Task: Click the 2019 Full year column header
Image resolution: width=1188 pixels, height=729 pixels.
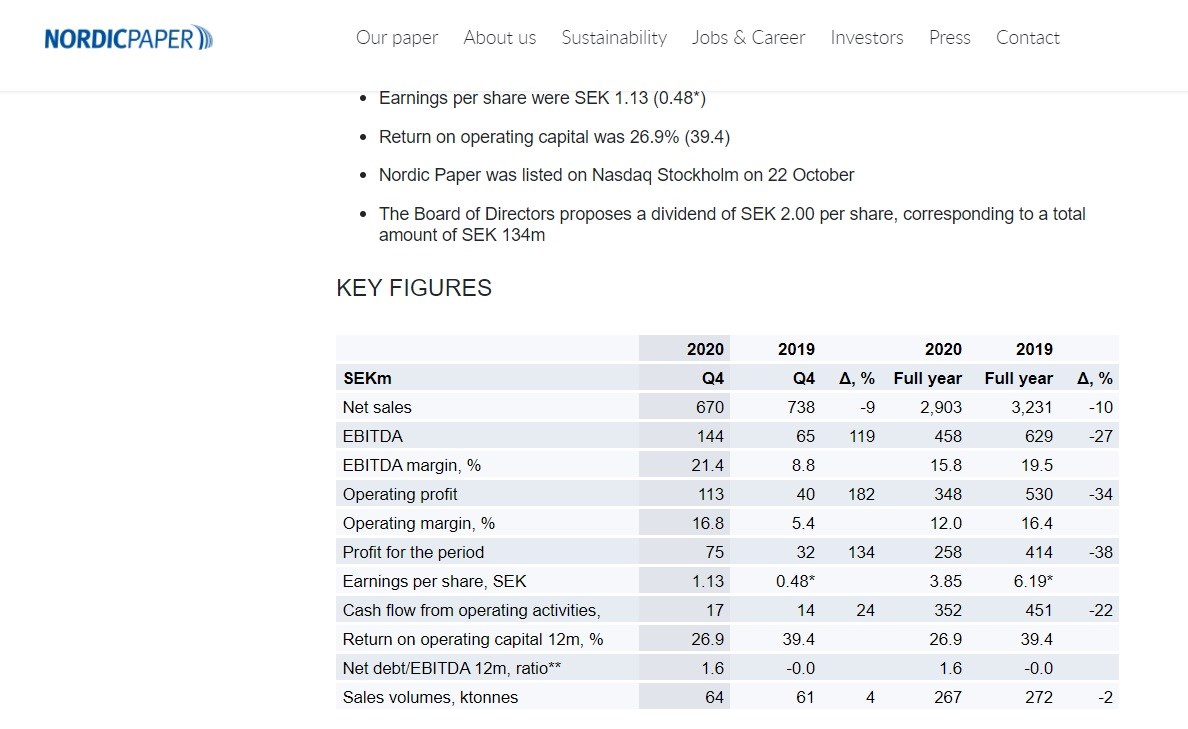Action: click(x=1018, y=364)
